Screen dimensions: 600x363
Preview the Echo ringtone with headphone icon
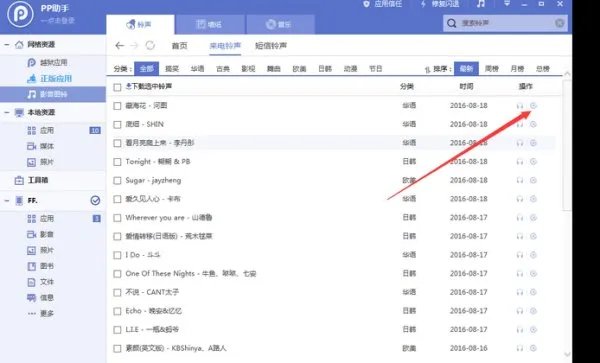coord(520,311)
